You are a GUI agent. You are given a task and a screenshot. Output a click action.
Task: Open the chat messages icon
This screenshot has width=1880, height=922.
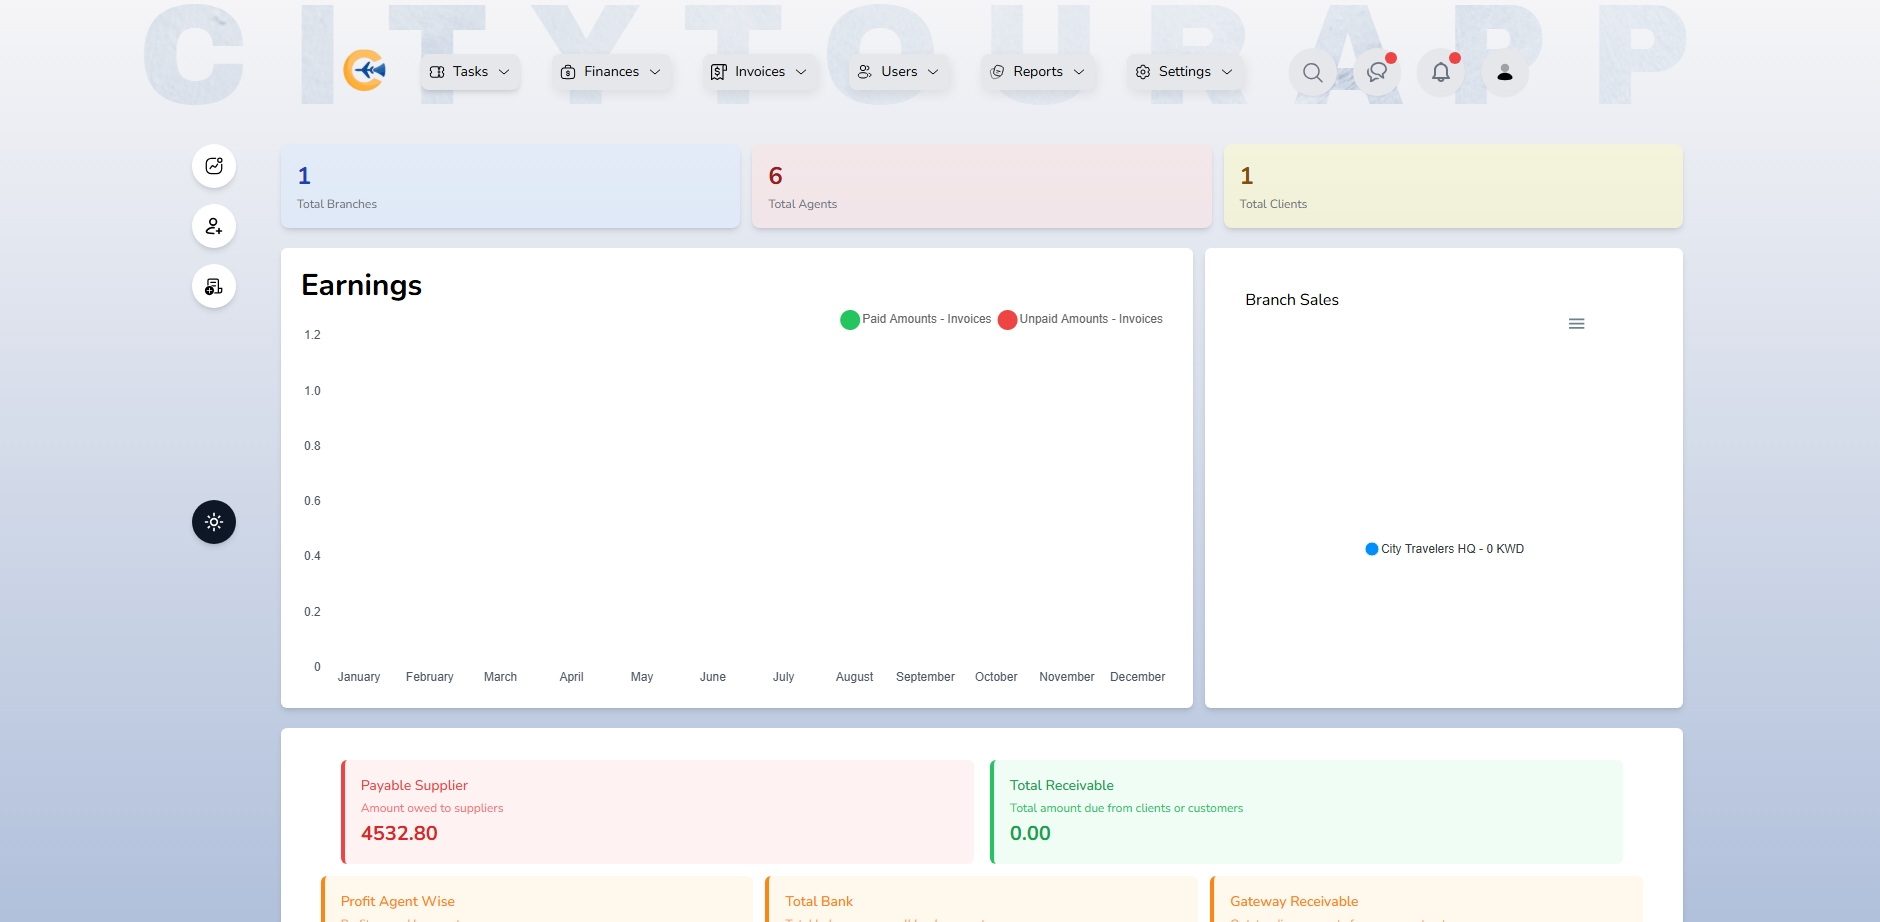[x=1377, y=72]
